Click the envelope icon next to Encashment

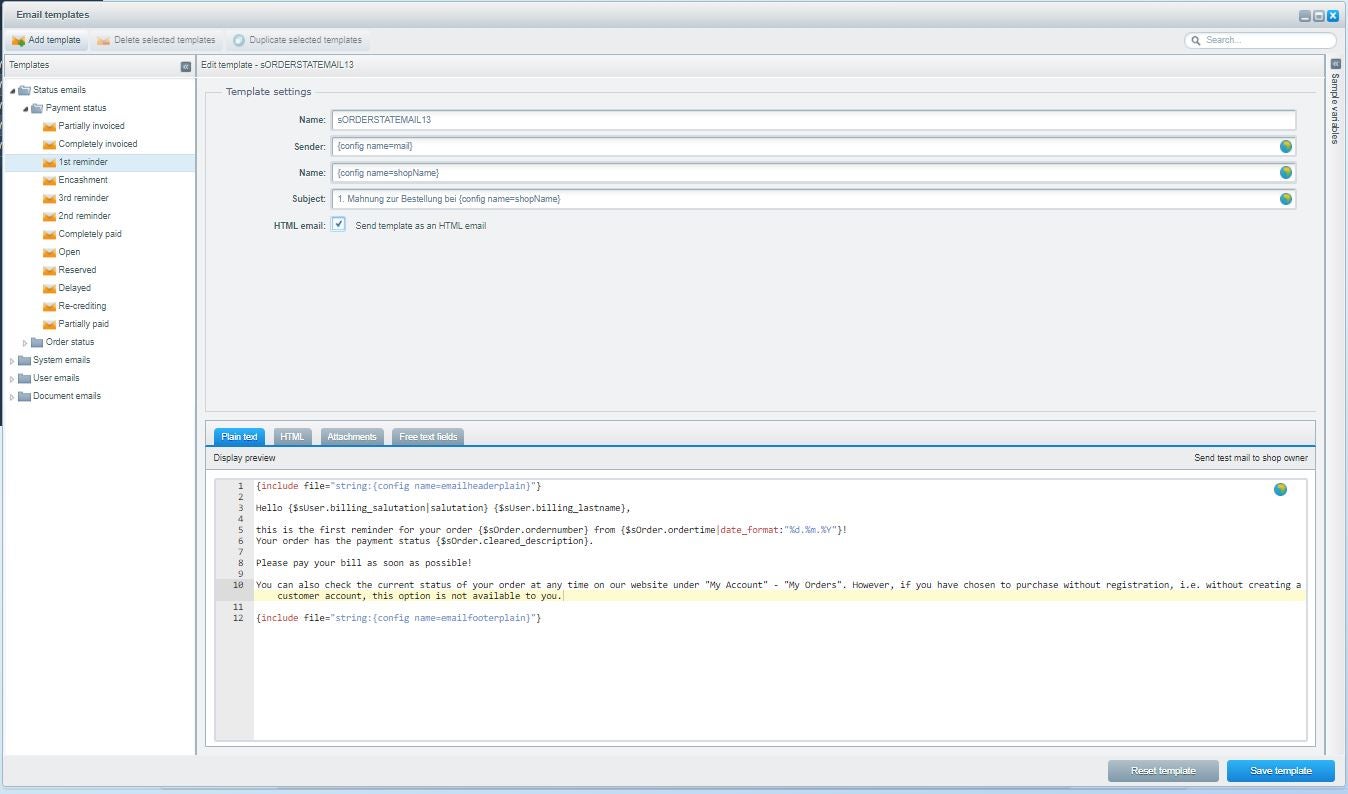[x=50, y=180]
